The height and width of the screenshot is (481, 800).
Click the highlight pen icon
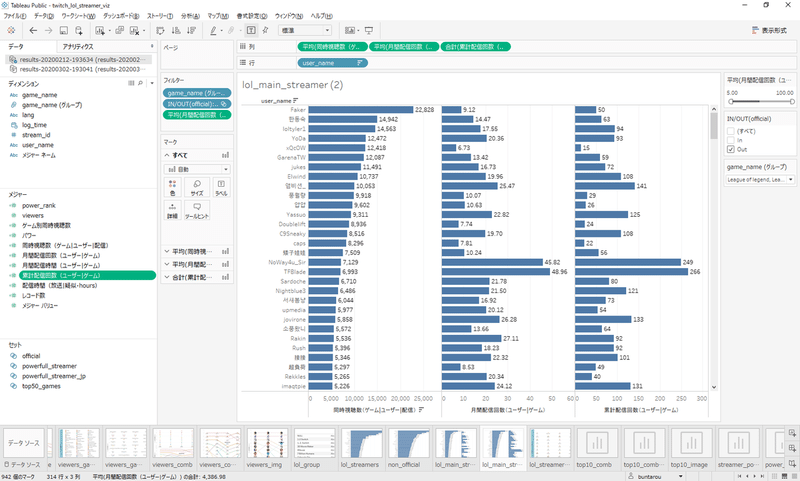(x=213, y=31)
